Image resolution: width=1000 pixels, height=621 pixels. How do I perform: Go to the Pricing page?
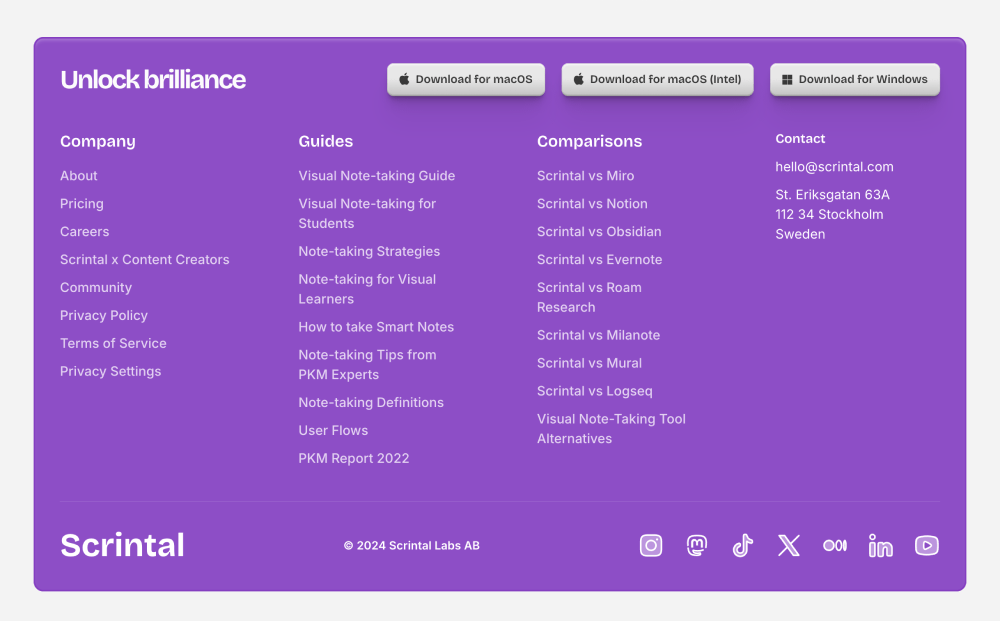click(82, 203)
